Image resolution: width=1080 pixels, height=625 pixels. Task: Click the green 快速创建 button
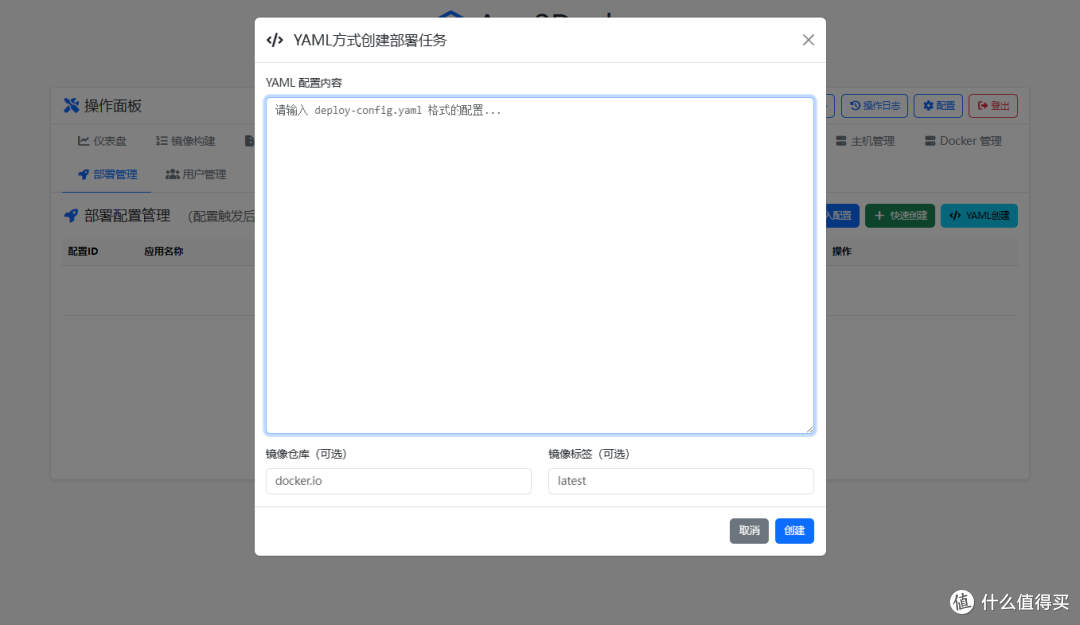(x=900, y=216)
